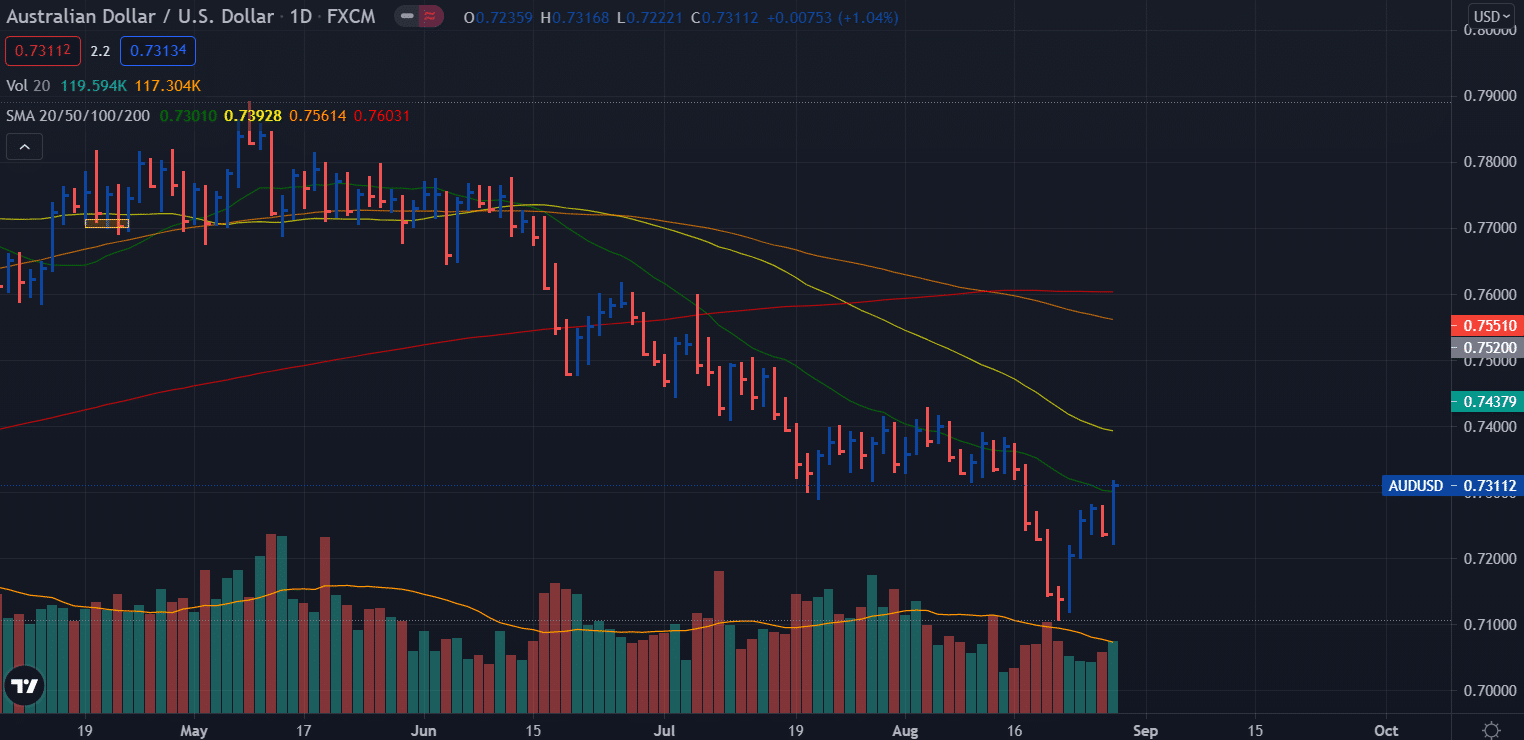This screenshot has height=740, width=1524.
Task: Click the Sep label on time axis
Action: tap(1145, 730)
